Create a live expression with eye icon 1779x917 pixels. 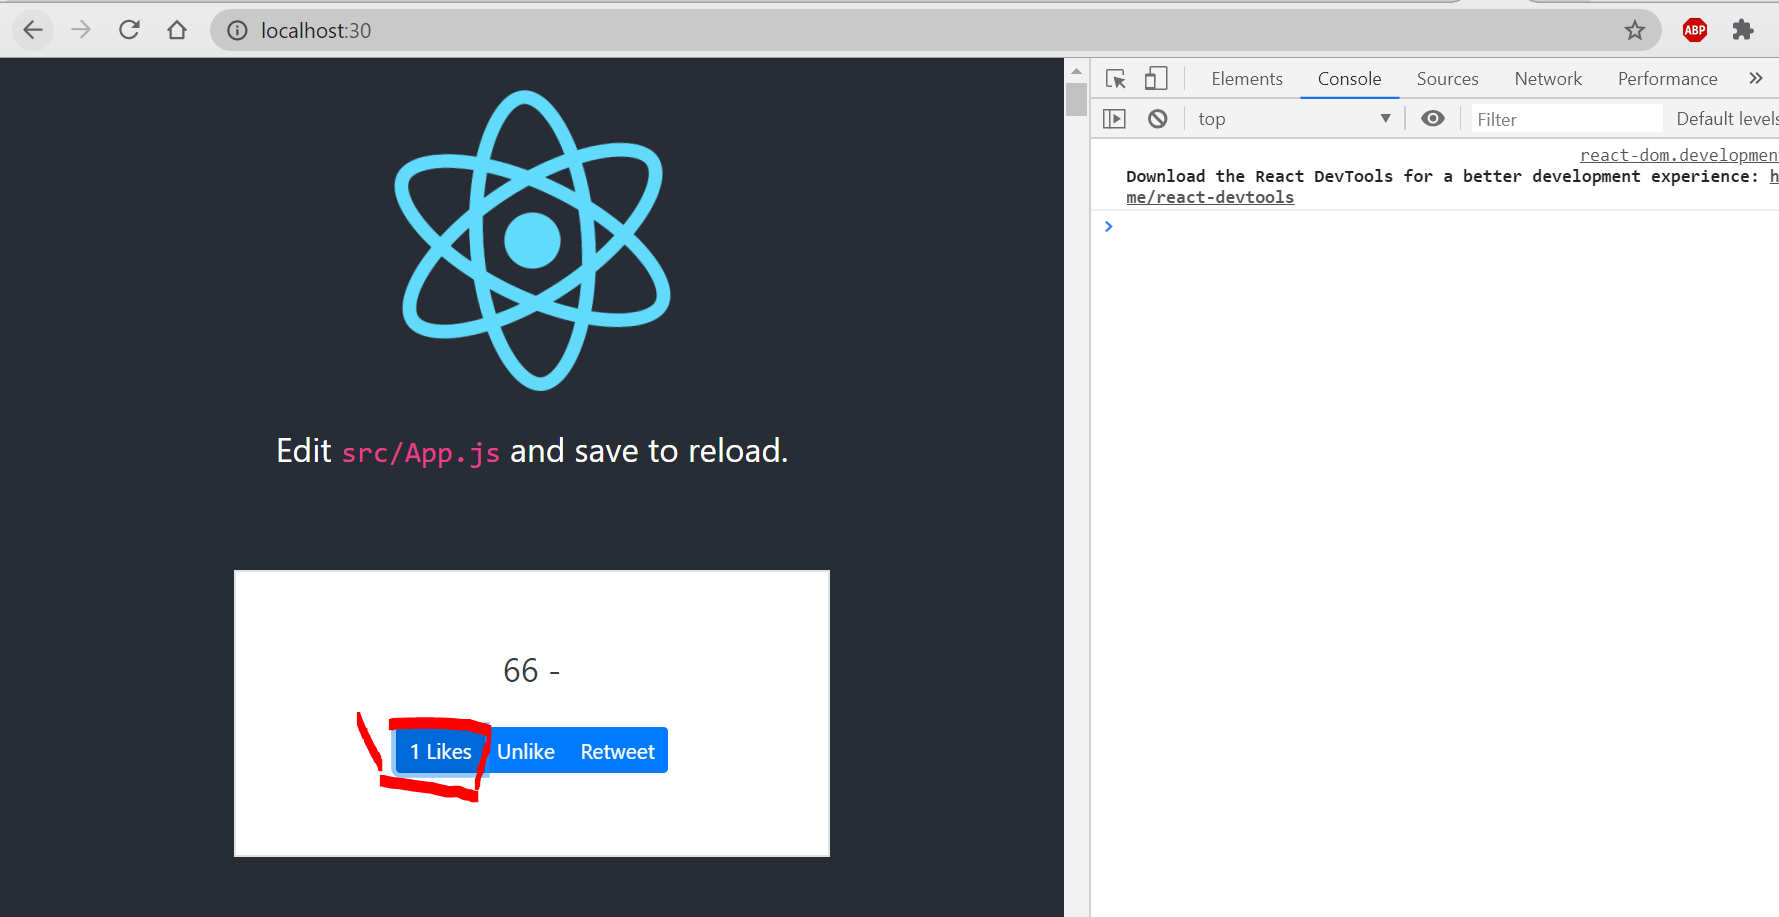[x=1433, y=119]
